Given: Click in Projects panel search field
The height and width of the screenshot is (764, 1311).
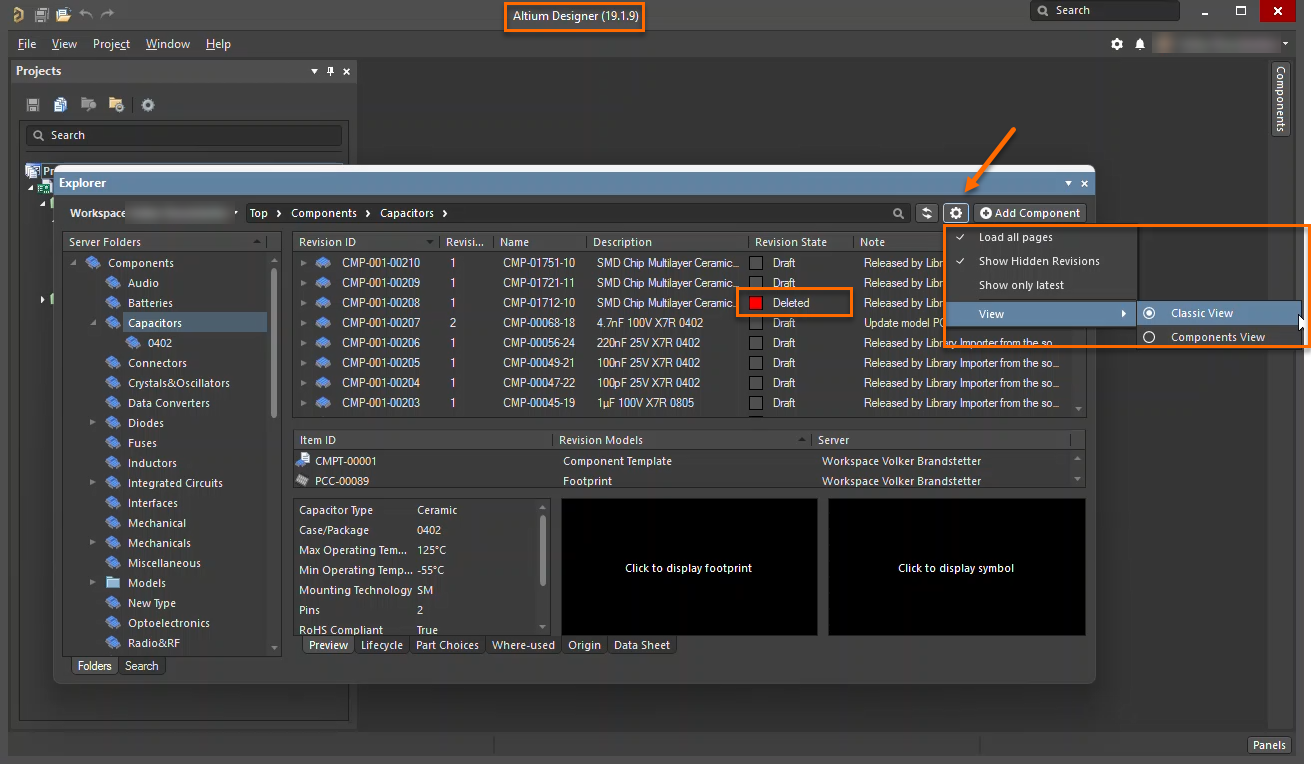Looking at the screenshot, I should pos(184,135).
